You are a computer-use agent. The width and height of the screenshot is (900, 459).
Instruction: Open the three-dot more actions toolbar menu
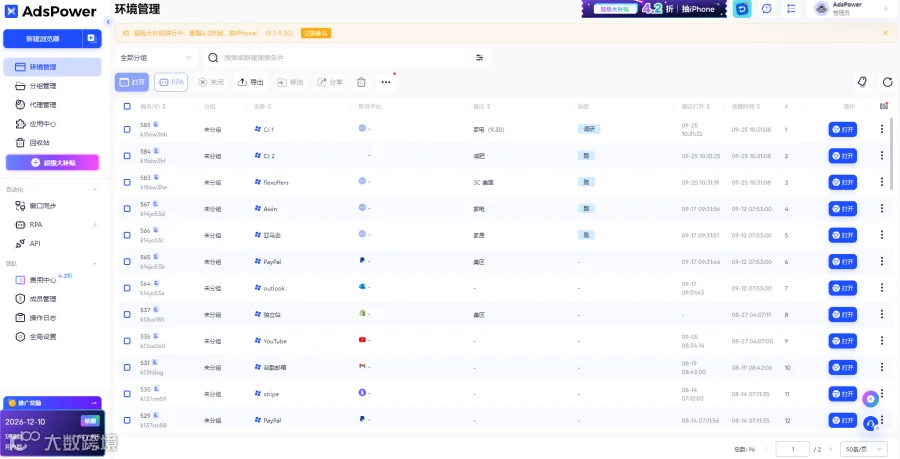coord(386,82)
